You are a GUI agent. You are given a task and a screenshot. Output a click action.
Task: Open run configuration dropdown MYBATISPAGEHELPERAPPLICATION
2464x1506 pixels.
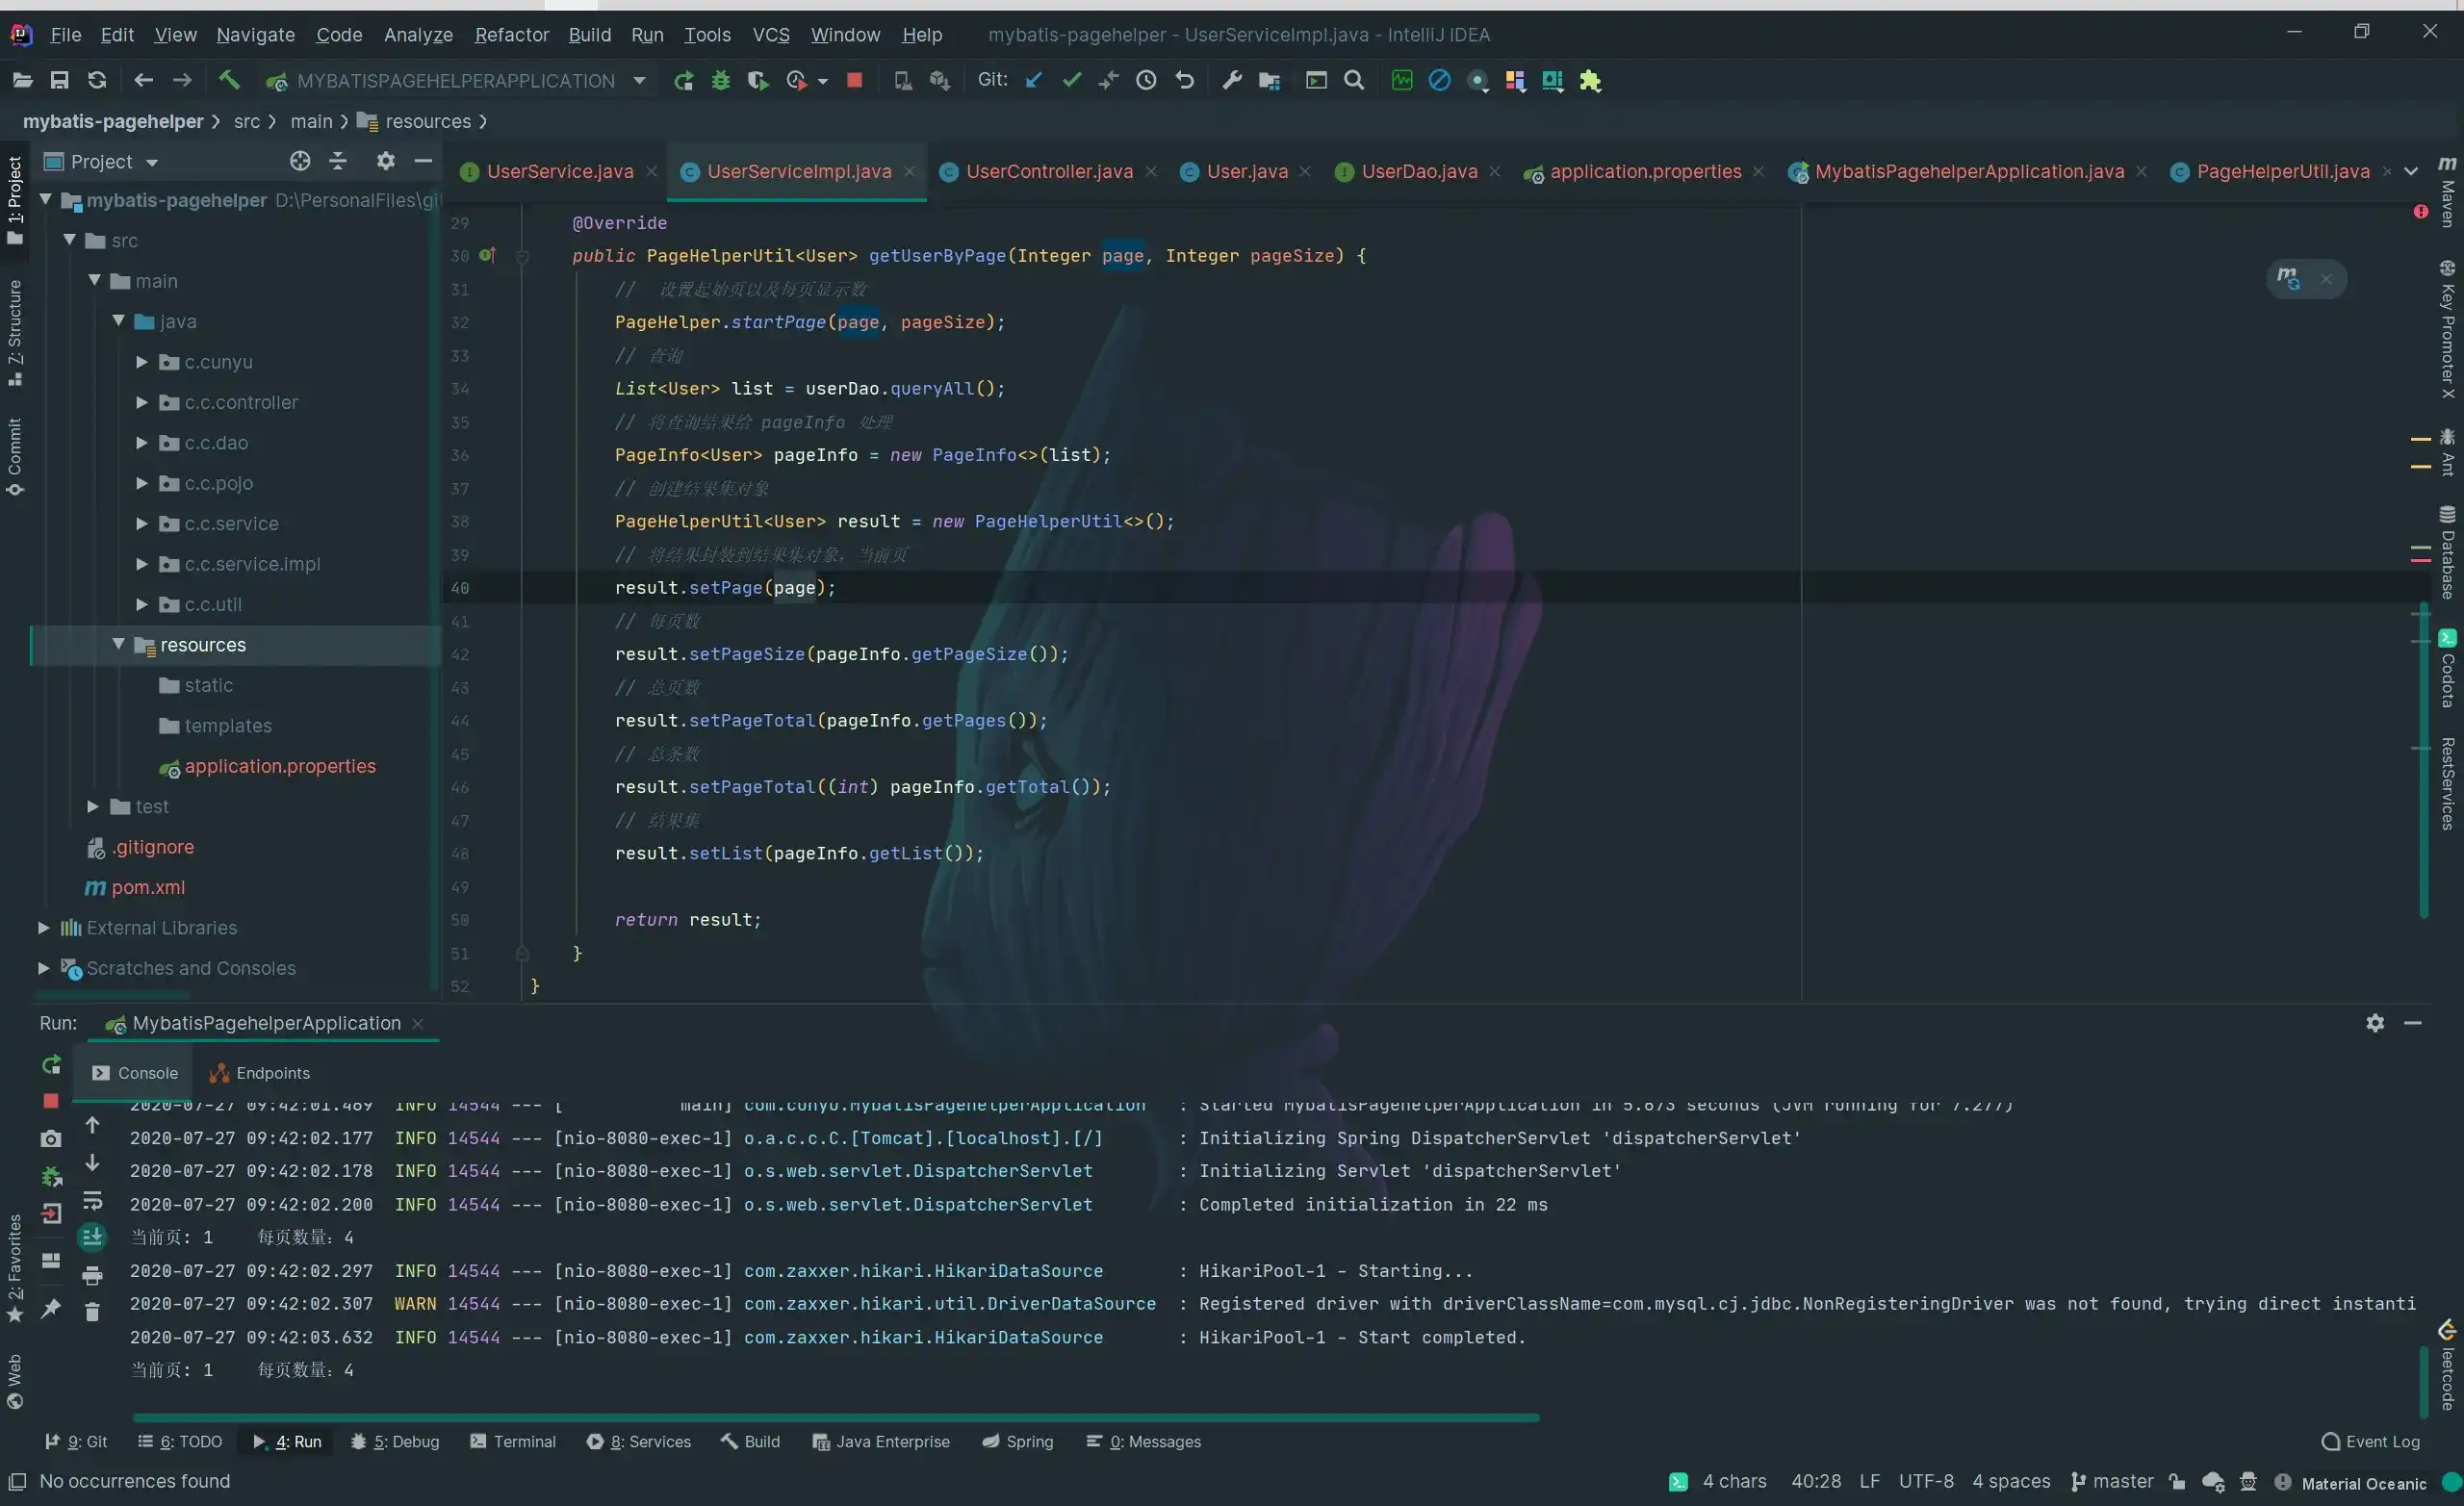point(640,81)
